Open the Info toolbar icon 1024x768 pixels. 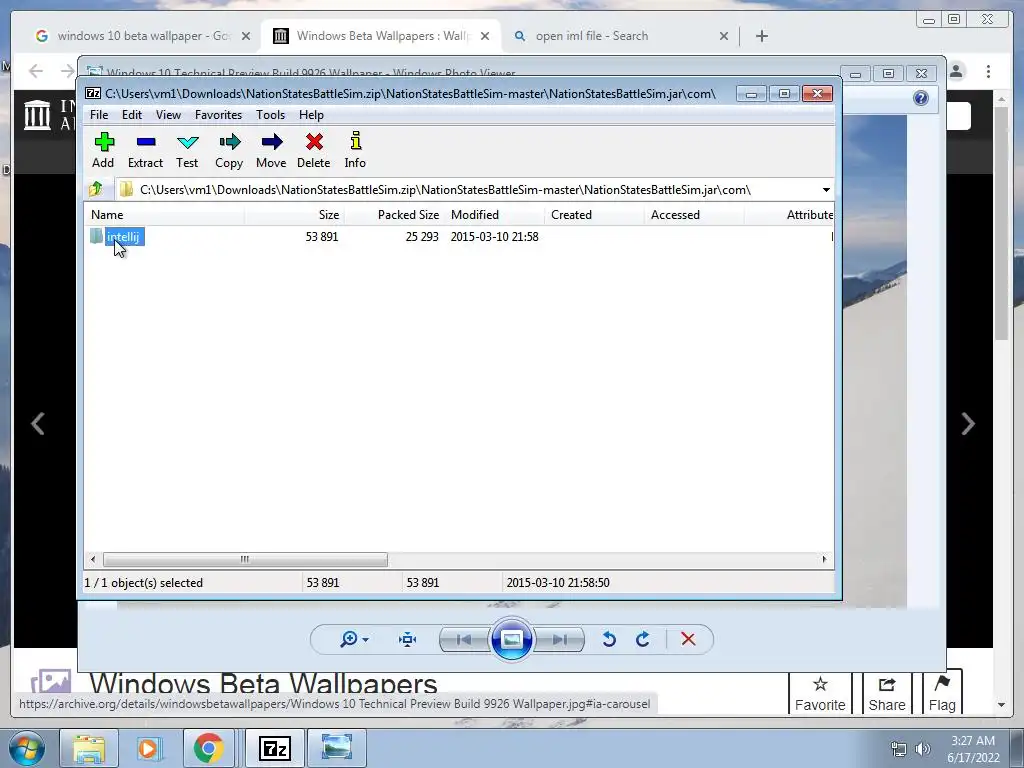pyautogui.click(x=355, y=150)
